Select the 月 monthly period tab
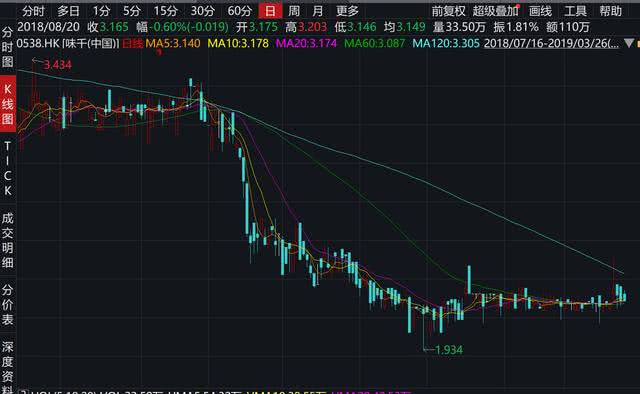This screenshot has width=640, height=394. pos(318,11)
